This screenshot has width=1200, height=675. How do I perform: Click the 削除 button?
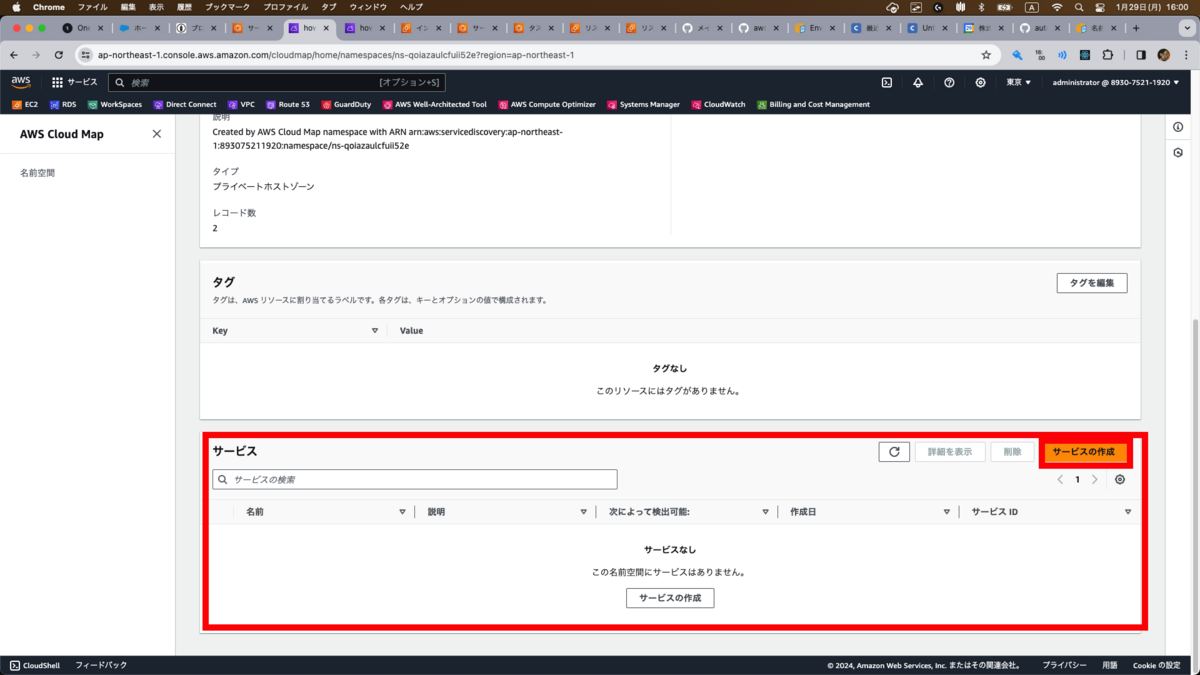pyautogui.click(x=1012, y=452)
